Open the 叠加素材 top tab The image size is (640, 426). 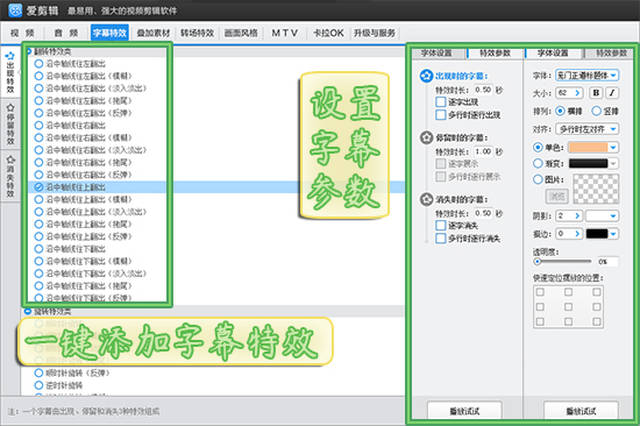[153, 33]
